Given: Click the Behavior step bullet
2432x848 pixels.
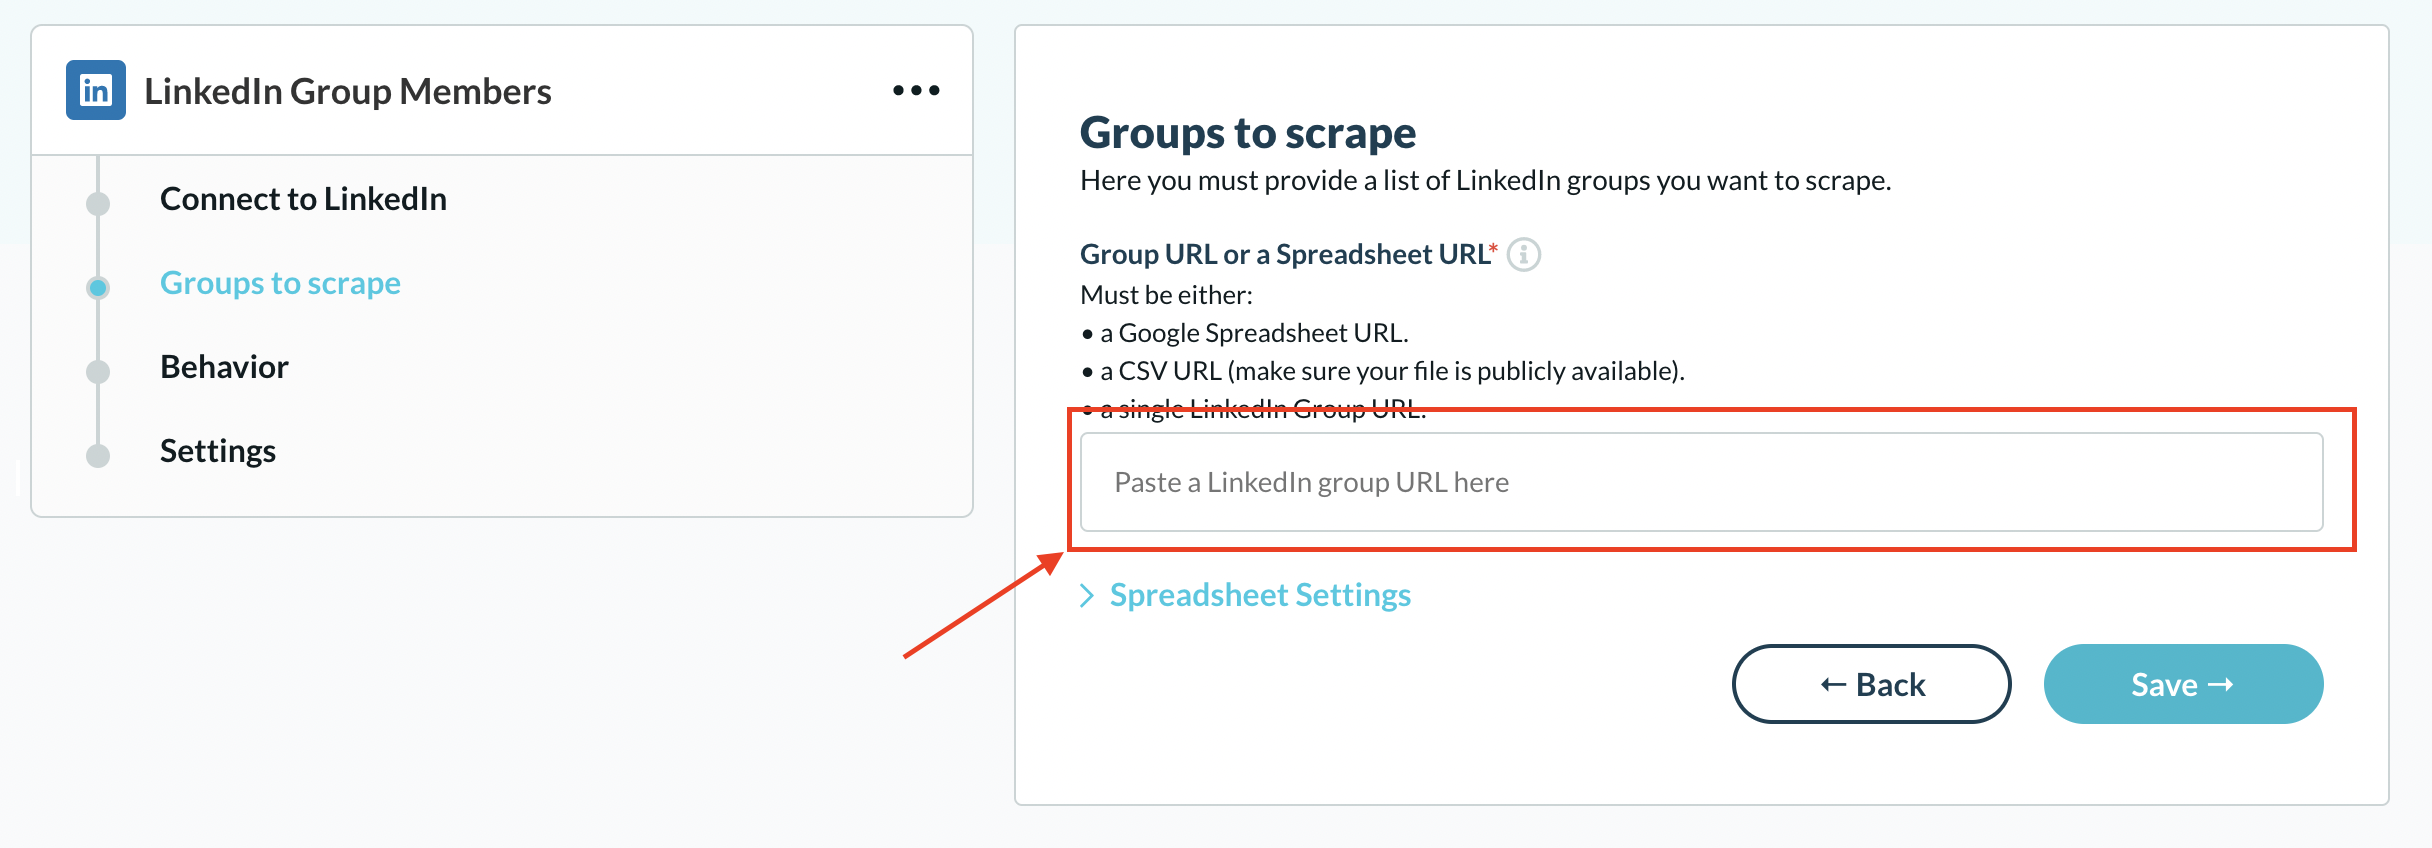Looking at the screenshot, I should pos(98,371).
